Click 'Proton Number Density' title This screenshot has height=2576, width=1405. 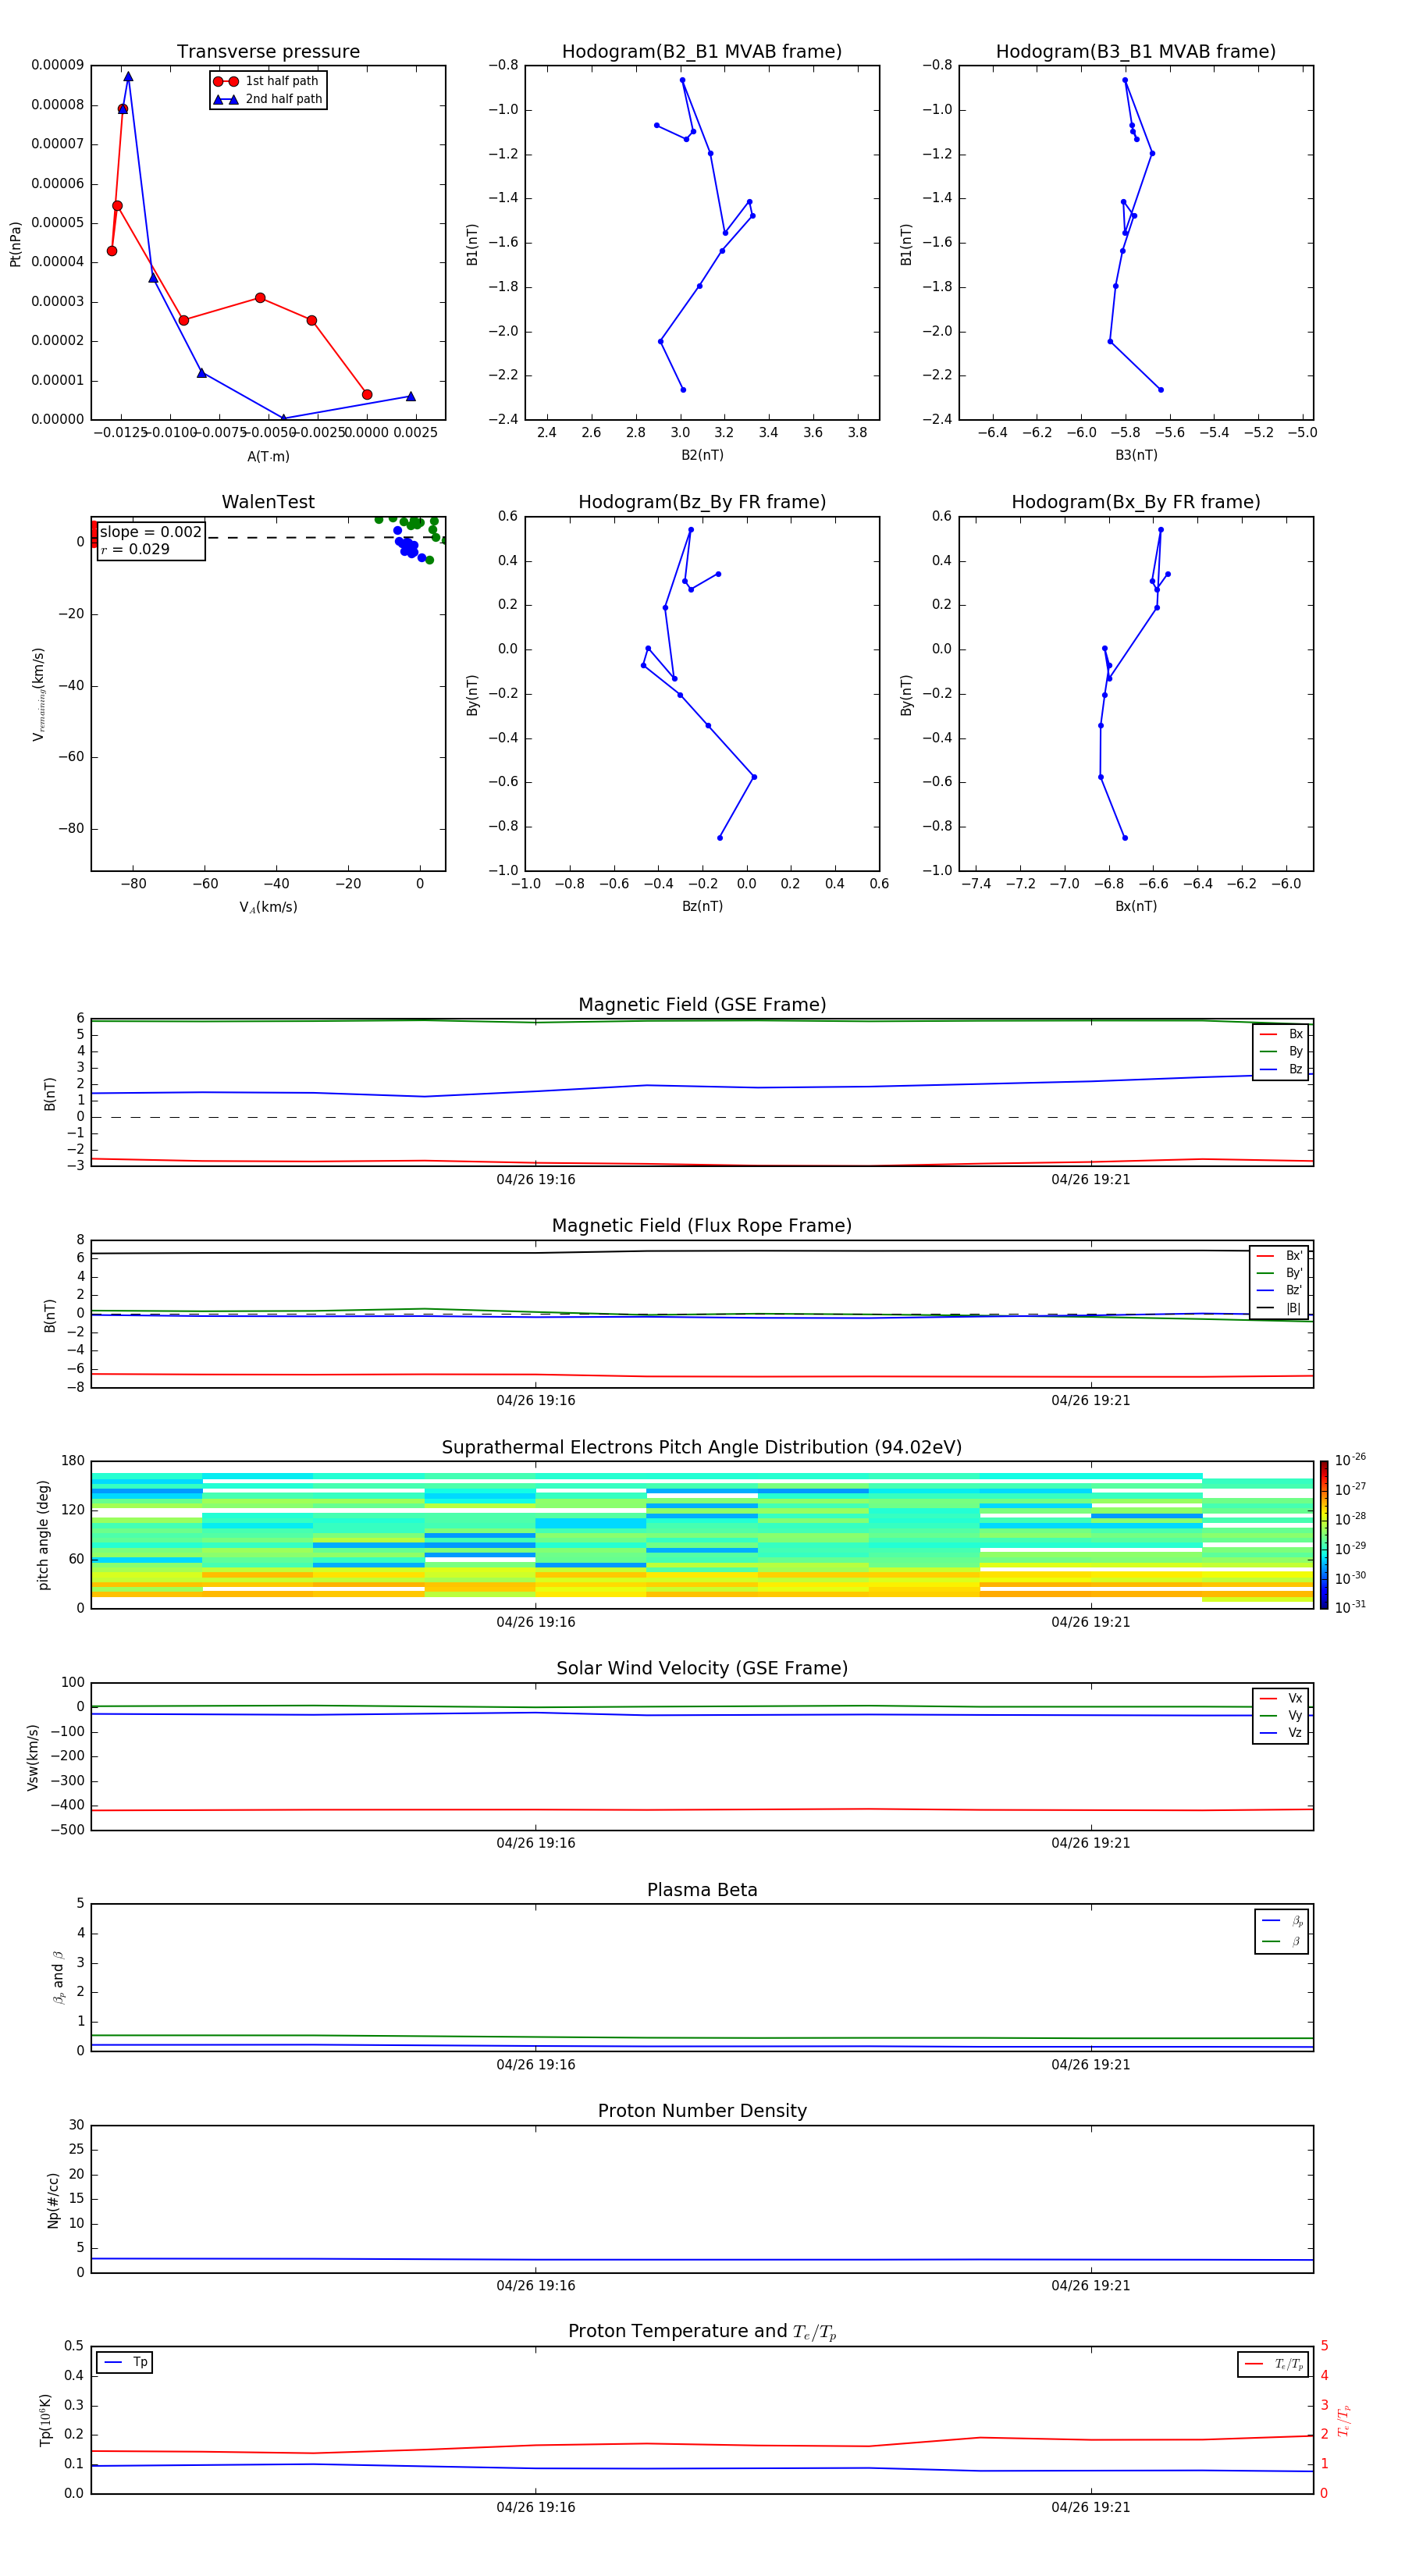click(702, 2111)
